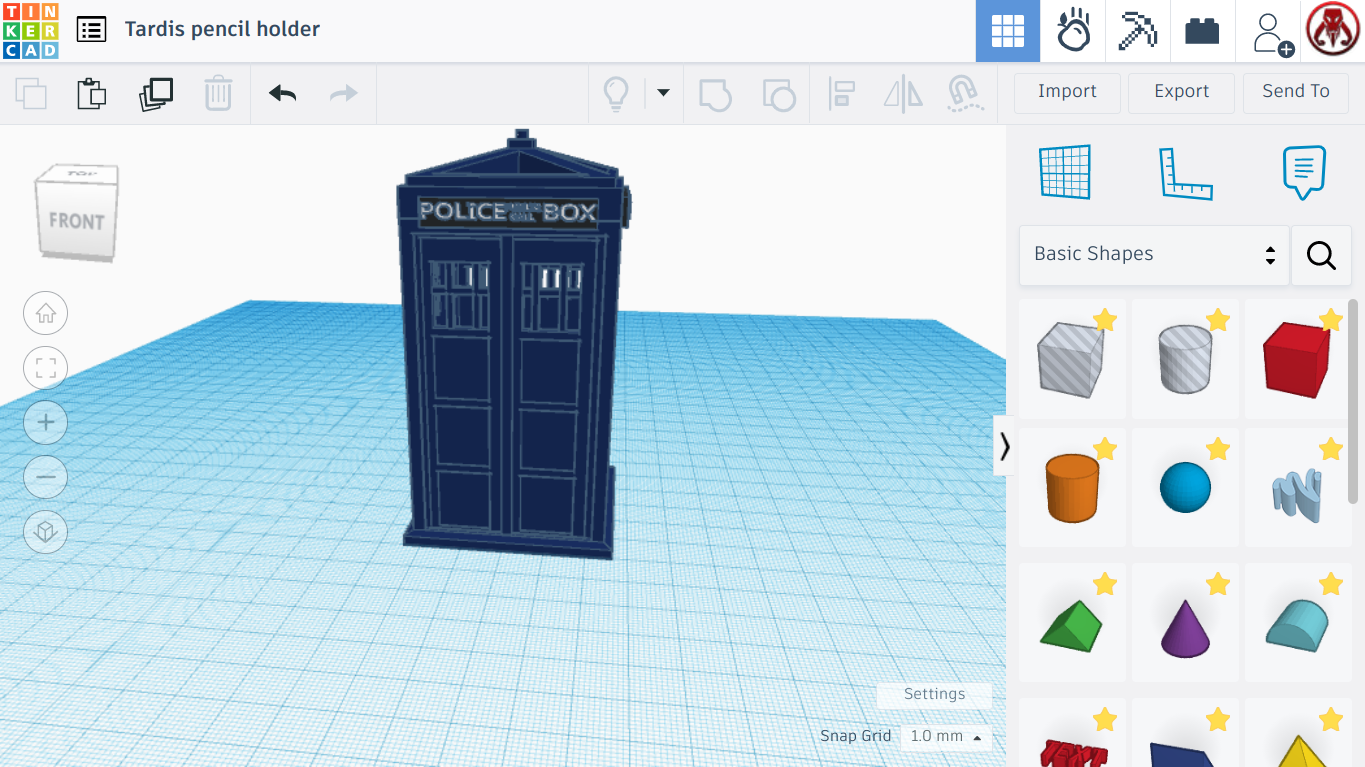
Task: Click the Tardis pencil holder title
Action: [x=222, y=29]
